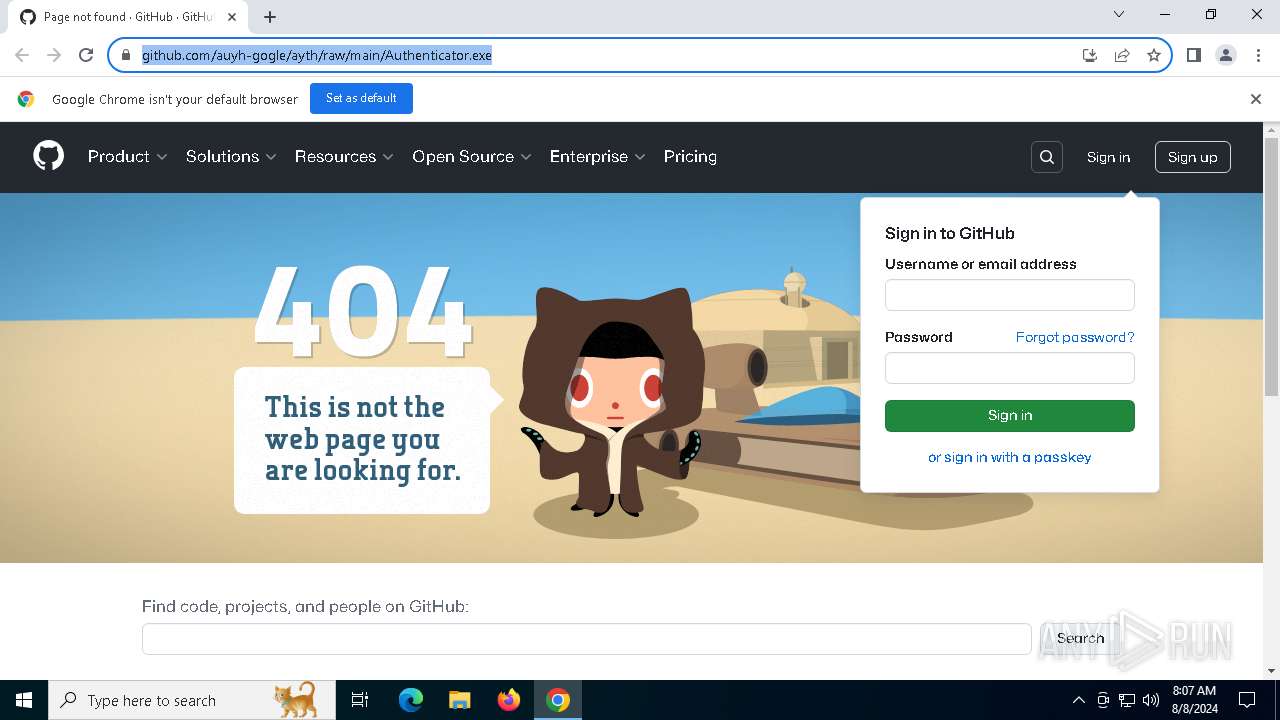Open the Pricing page
The height and width of the screenshot is (720, 1280).
(690, 157)
